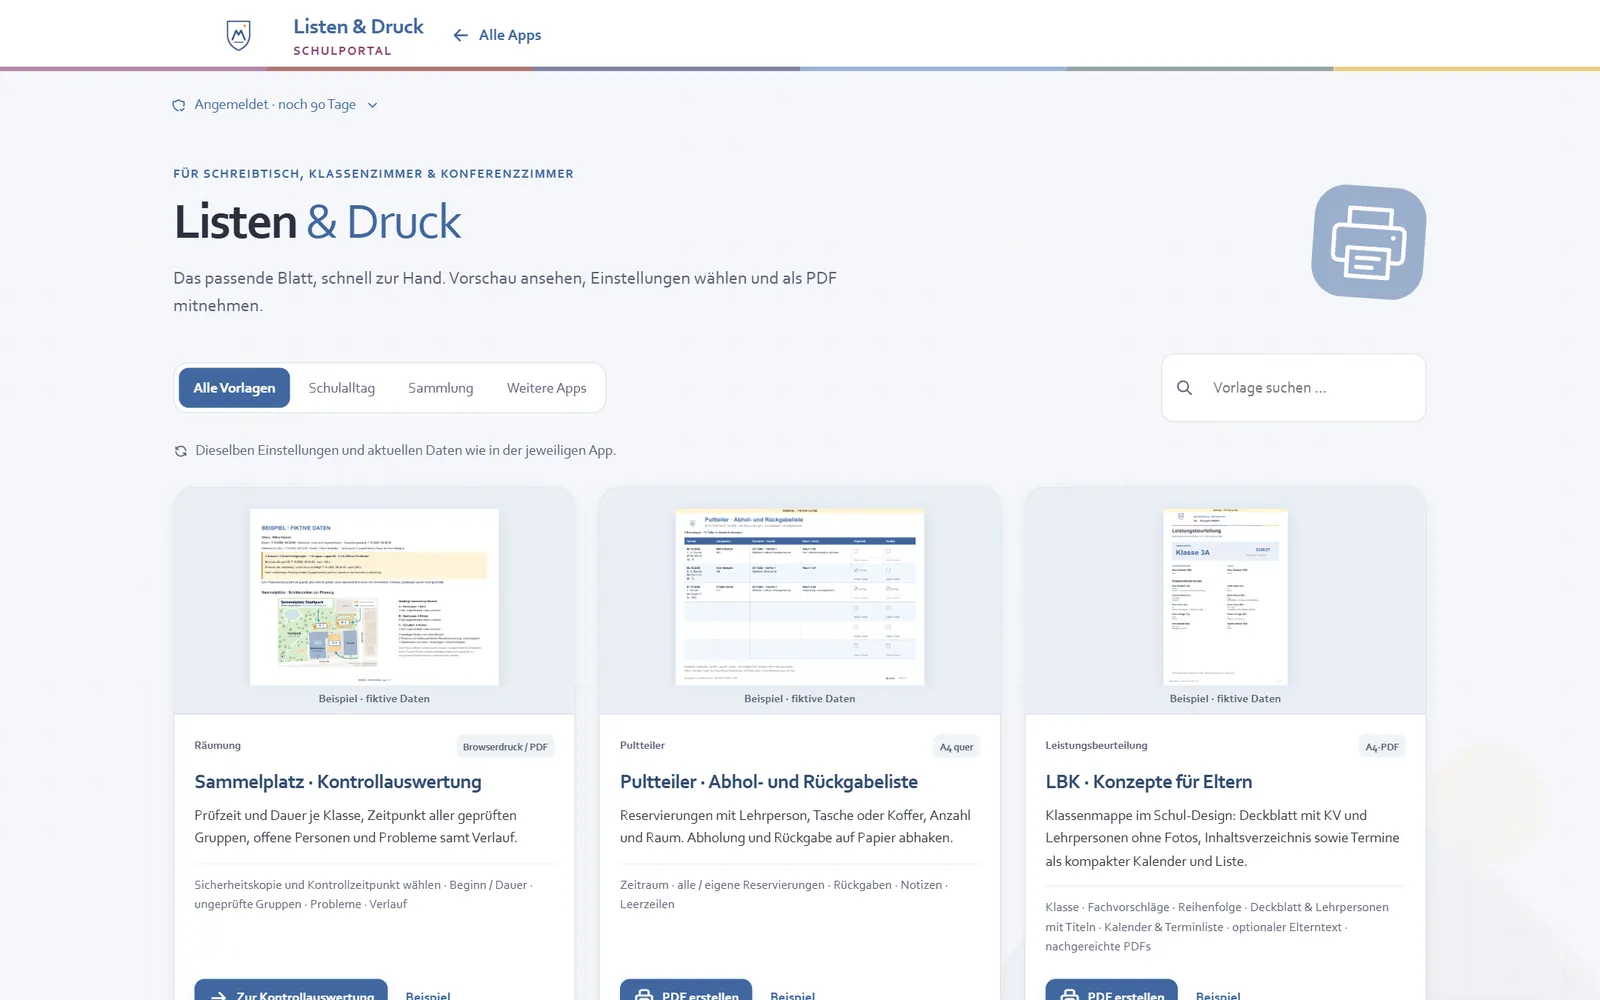This screenshot has height=1000, width=1600.
Task: Open the Sammelplatz Kontrollauswertung preview thumbnail
Action: [x=374, y=597]
